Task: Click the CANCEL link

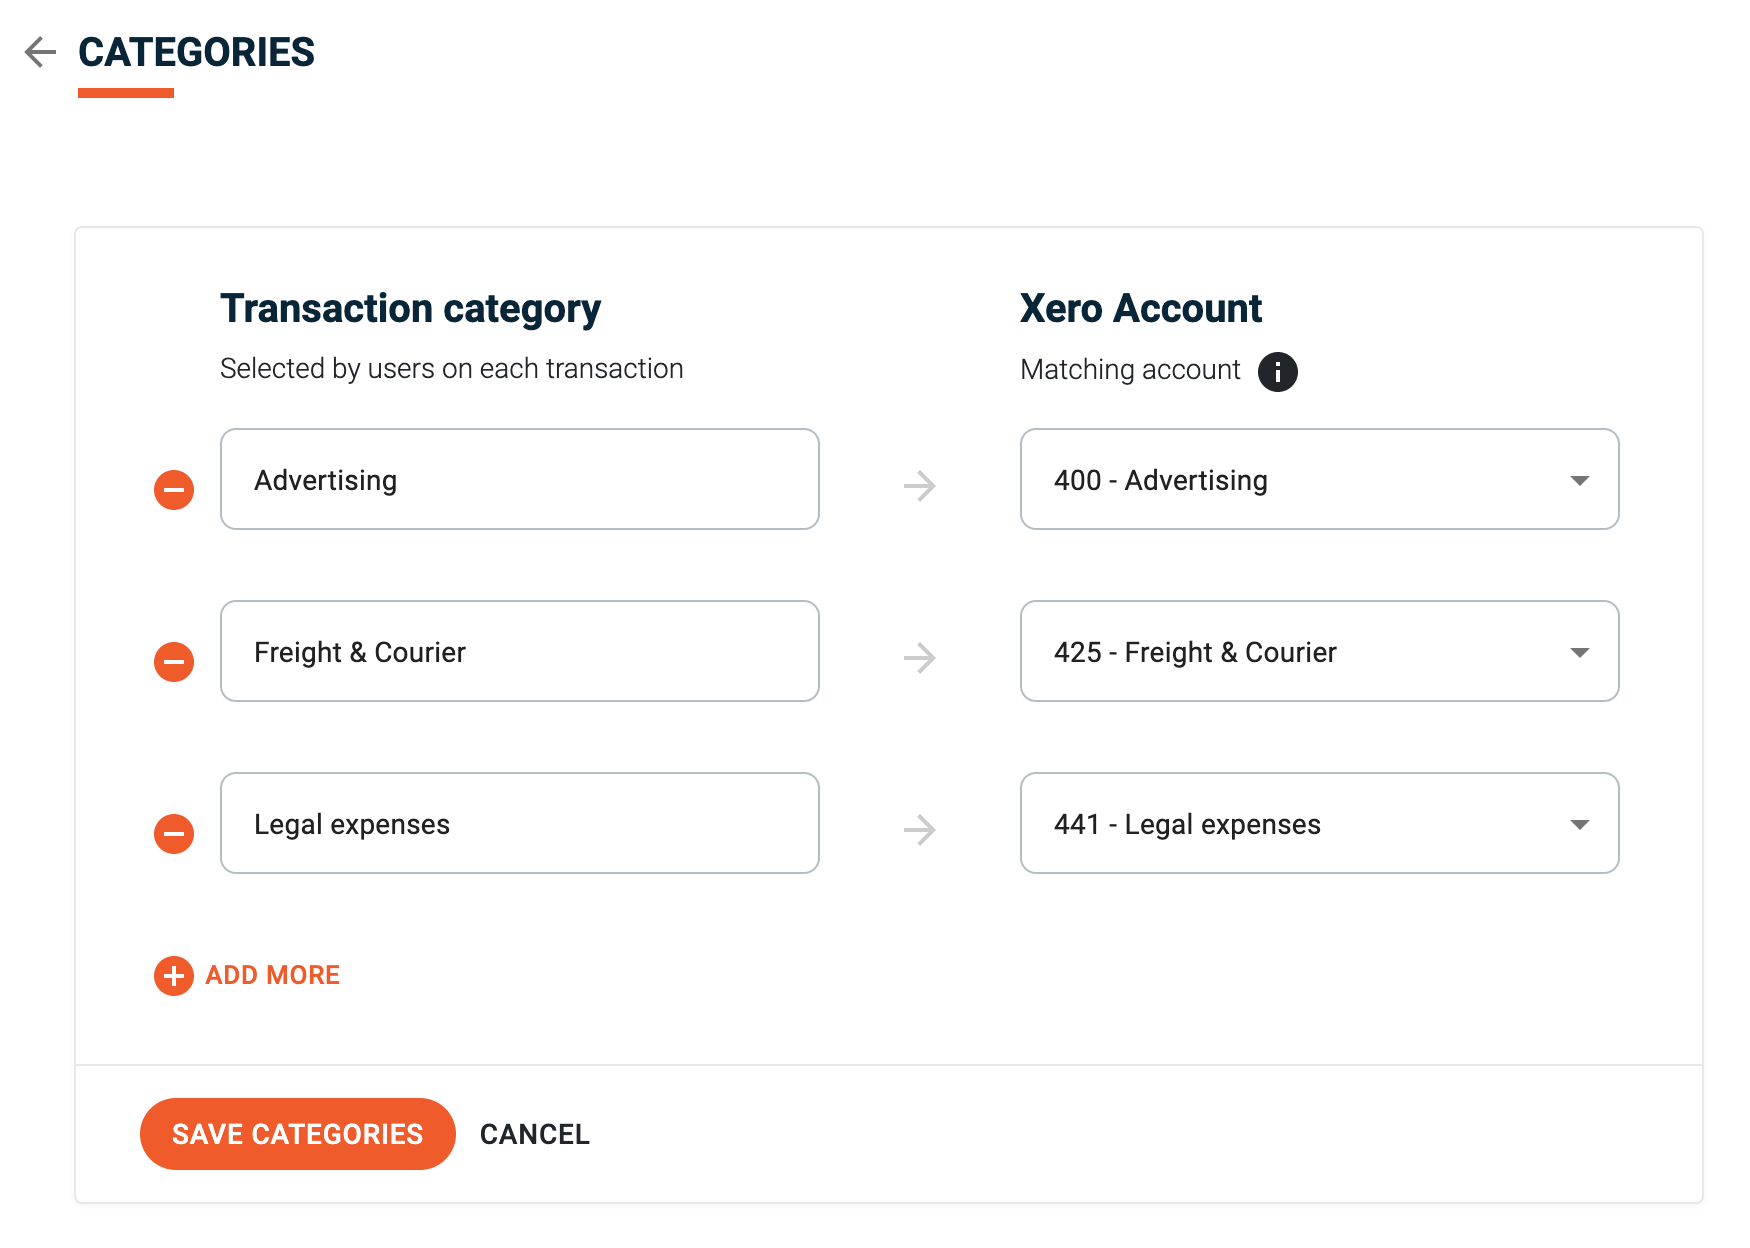Action: pyautogui.click(x=535, y=1133)
